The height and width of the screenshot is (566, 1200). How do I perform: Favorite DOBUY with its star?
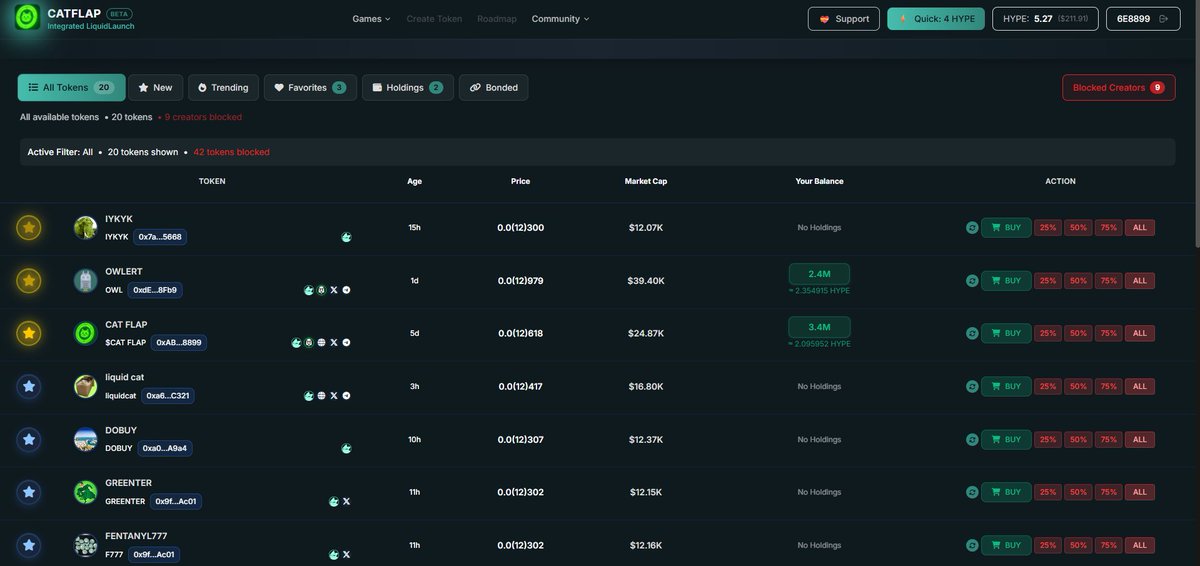(29, 439)
